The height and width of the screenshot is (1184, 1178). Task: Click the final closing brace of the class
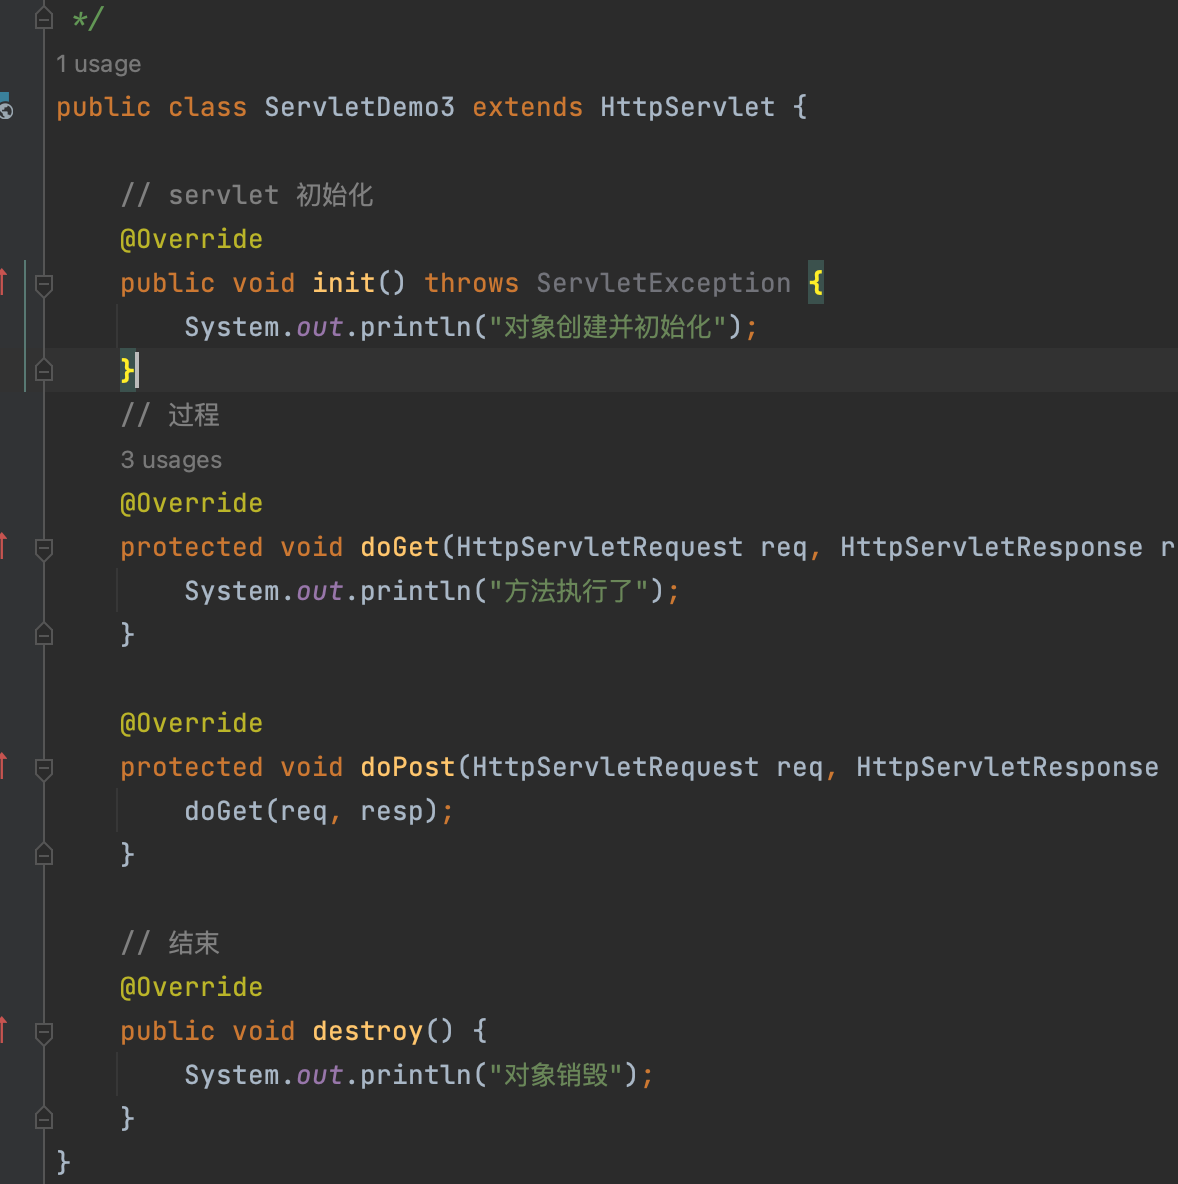point(63,1163)
